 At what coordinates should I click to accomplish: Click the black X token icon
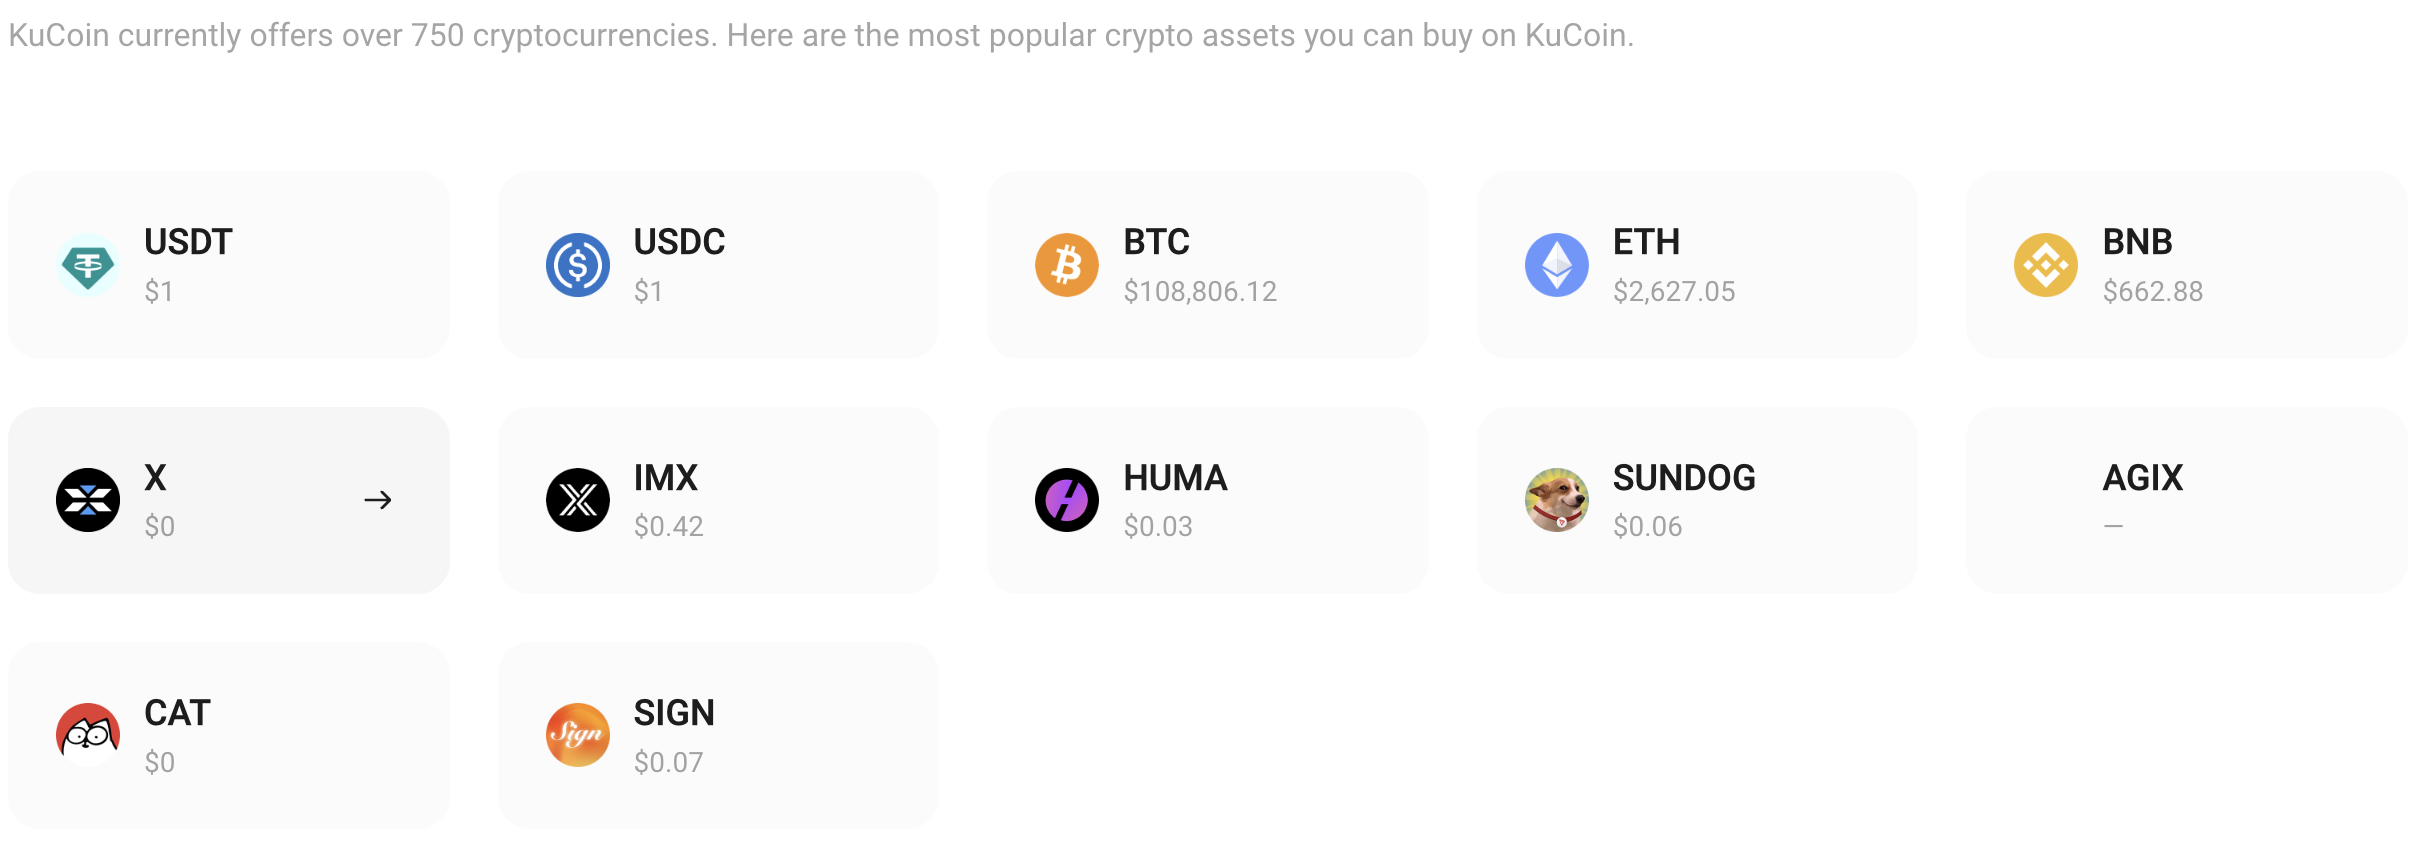point(88,500)
